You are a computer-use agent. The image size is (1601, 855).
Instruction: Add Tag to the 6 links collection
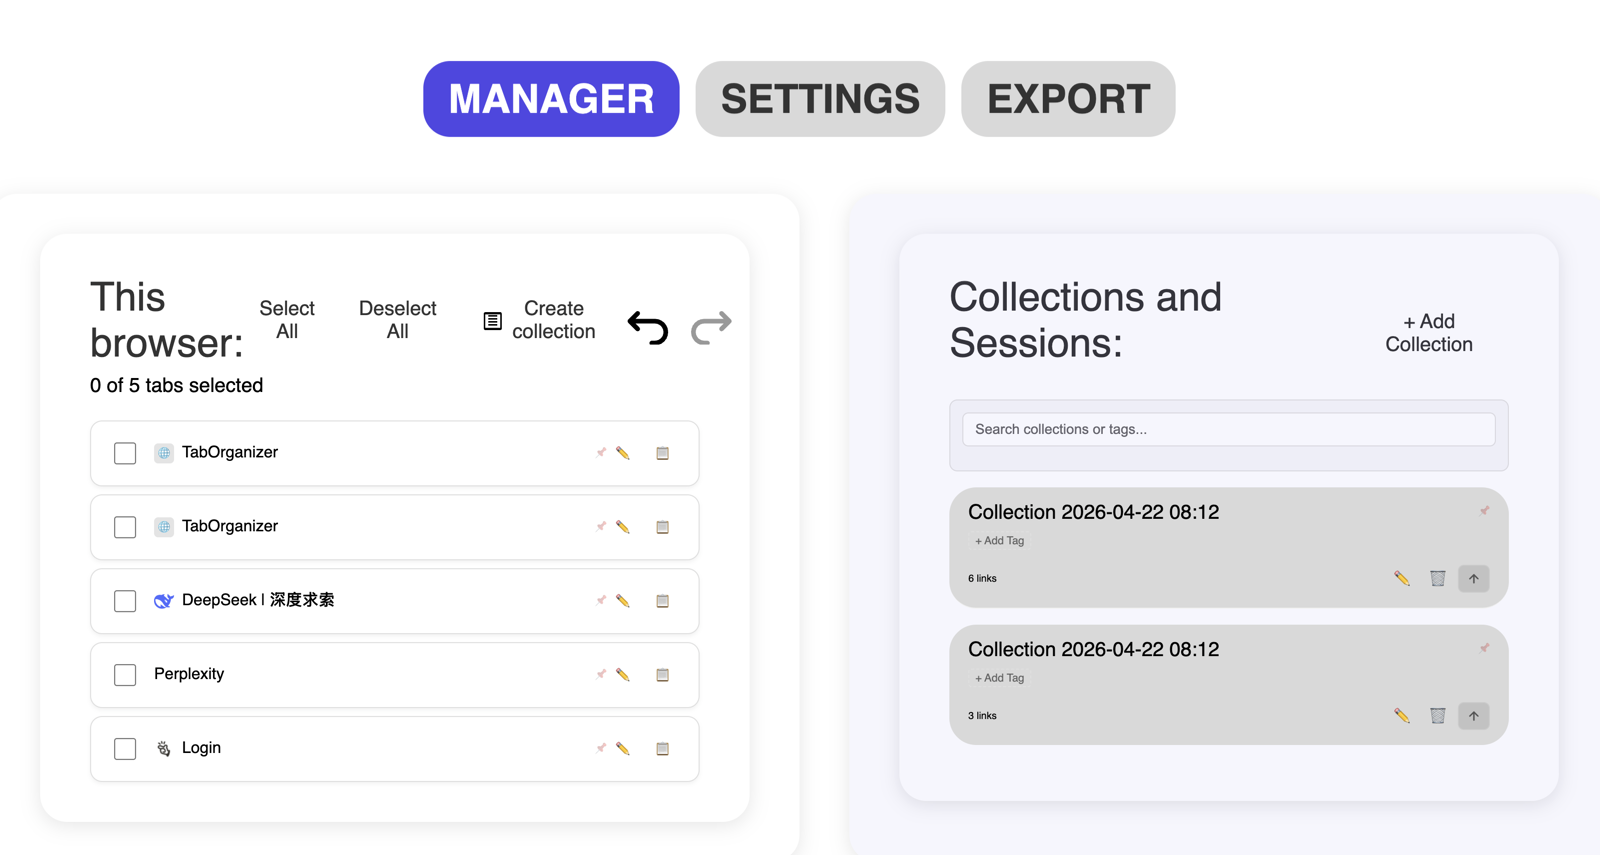pos(999,541)
